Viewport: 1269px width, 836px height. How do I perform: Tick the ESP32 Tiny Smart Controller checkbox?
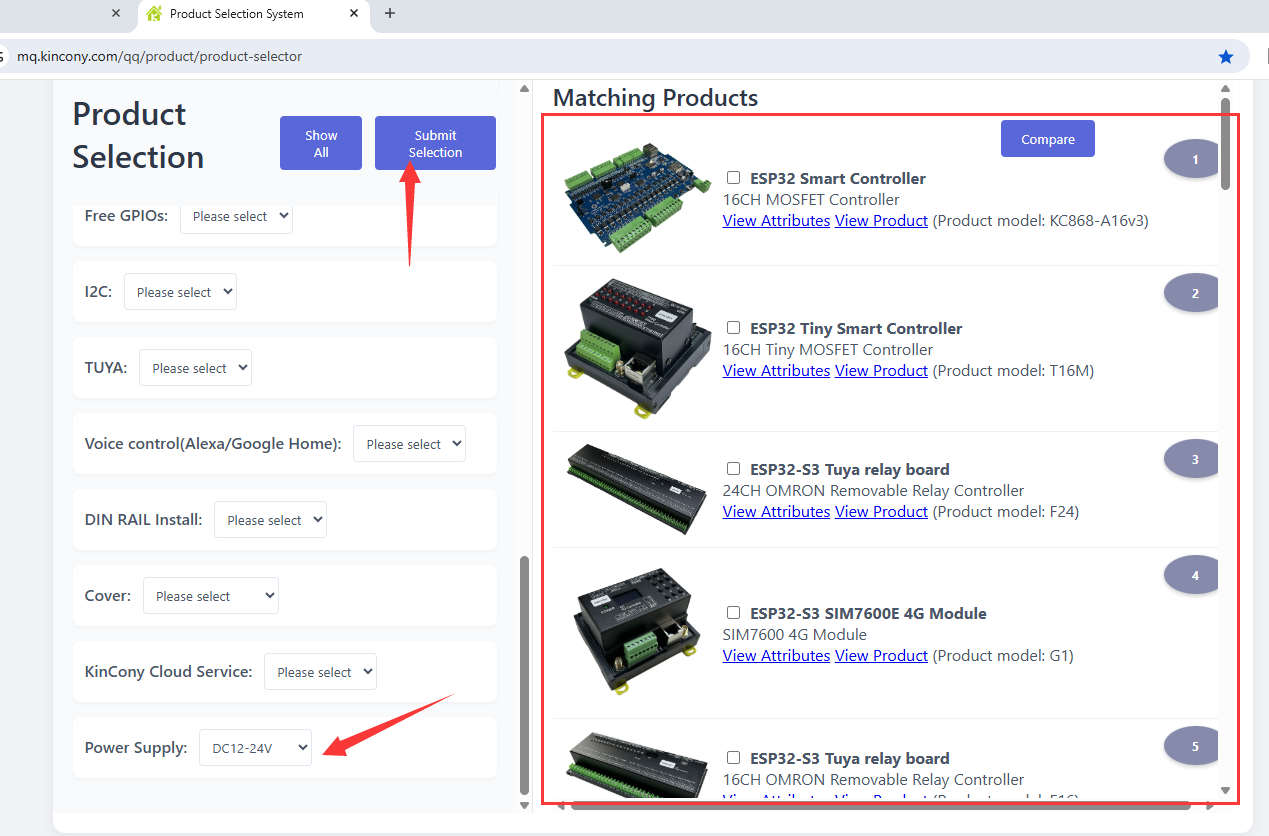point(734,328)
